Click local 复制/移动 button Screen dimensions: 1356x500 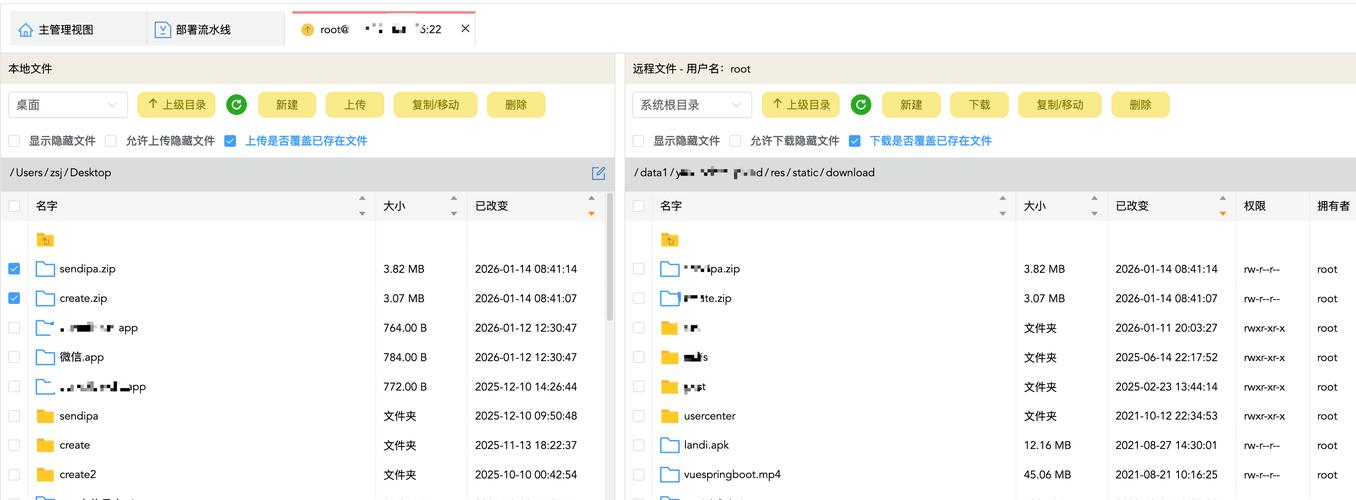[435, 105]
